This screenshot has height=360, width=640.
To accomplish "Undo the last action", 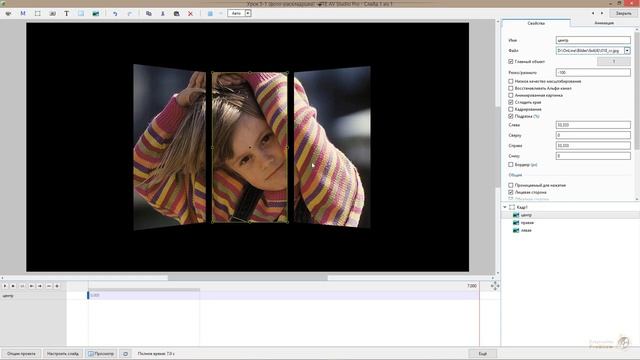I will pos(115,13).
